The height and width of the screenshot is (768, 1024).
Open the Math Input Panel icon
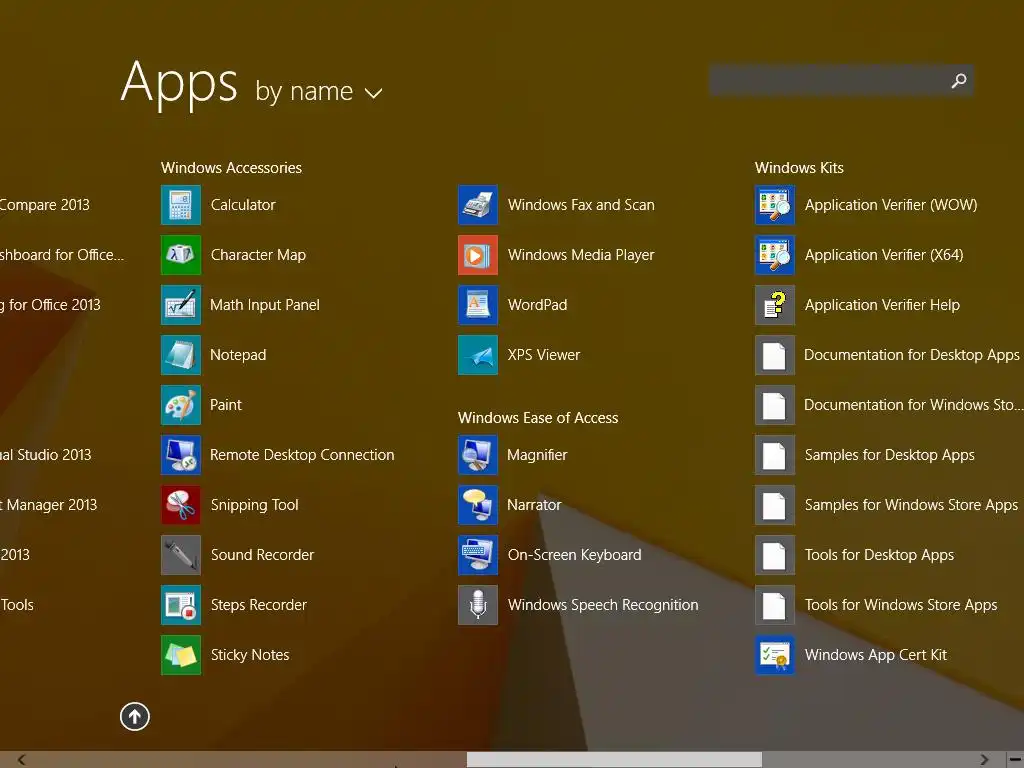click(x=181, y=305)
